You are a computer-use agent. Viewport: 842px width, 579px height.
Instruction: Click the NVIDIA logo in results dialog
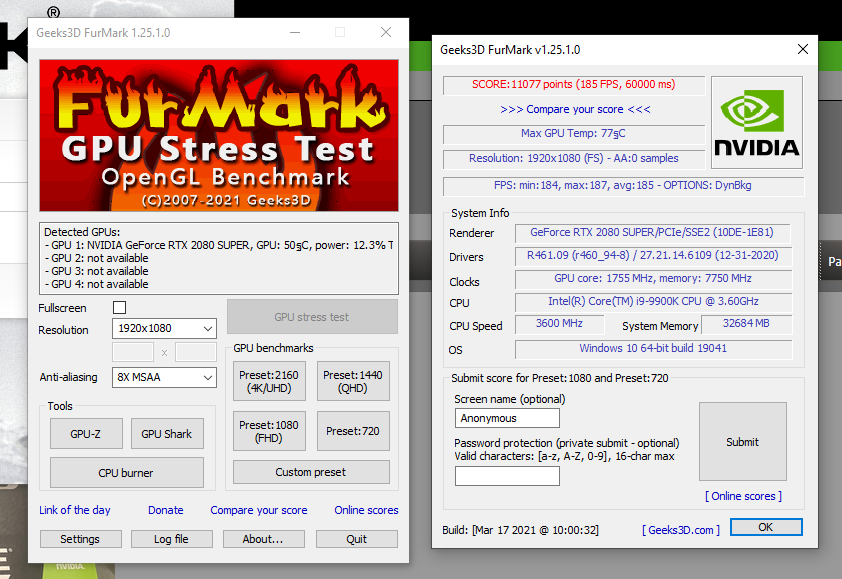point(757,122)
